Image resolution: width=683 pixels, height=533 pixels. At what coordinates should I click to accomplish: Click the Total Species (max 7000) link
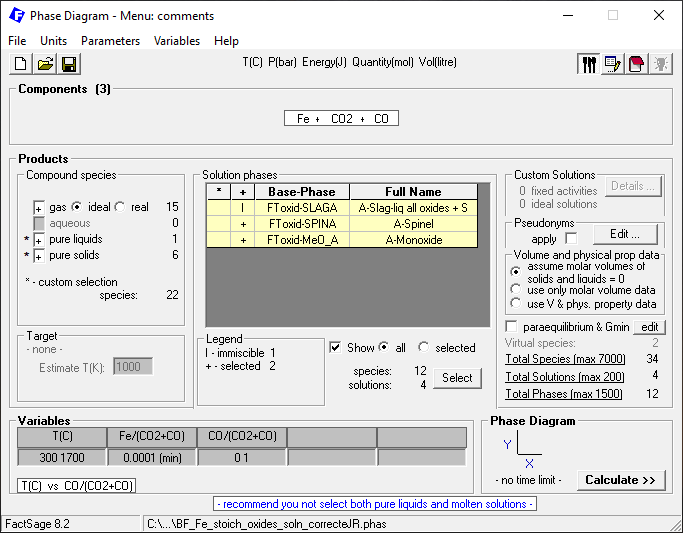tap(565, 359)
